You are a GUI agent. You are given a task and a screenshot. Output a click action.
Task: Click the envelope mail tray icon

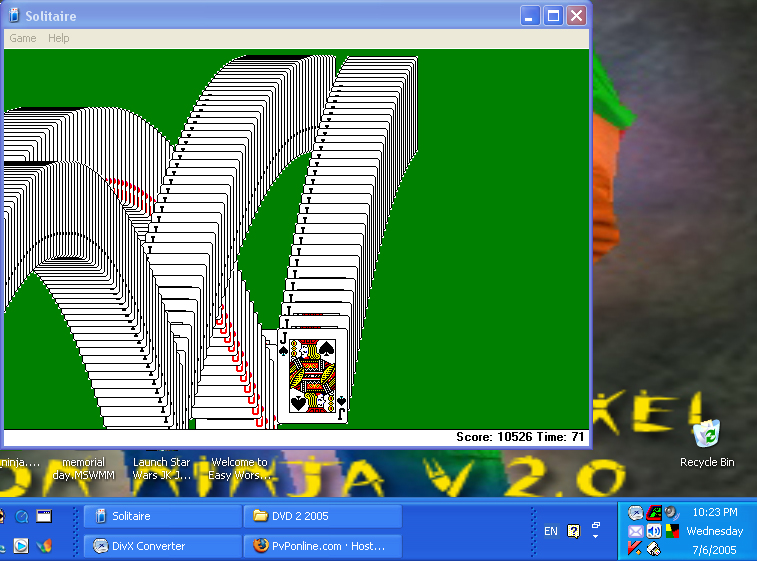[x=635, y=531]
